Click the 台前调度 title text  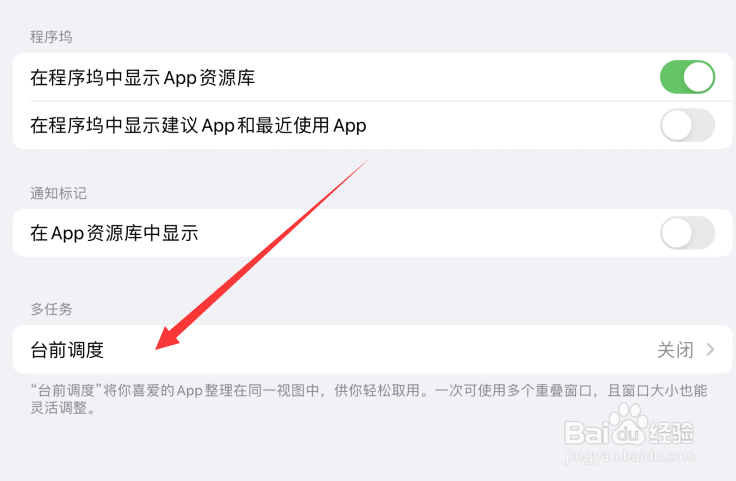(67, 350)
